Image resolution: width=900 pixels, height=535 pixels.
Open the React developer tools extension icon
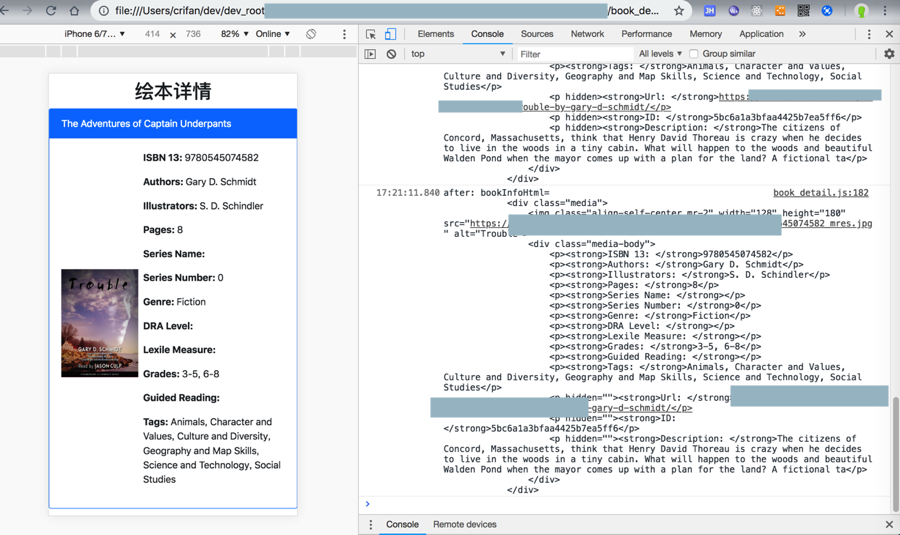pos(757,10)
